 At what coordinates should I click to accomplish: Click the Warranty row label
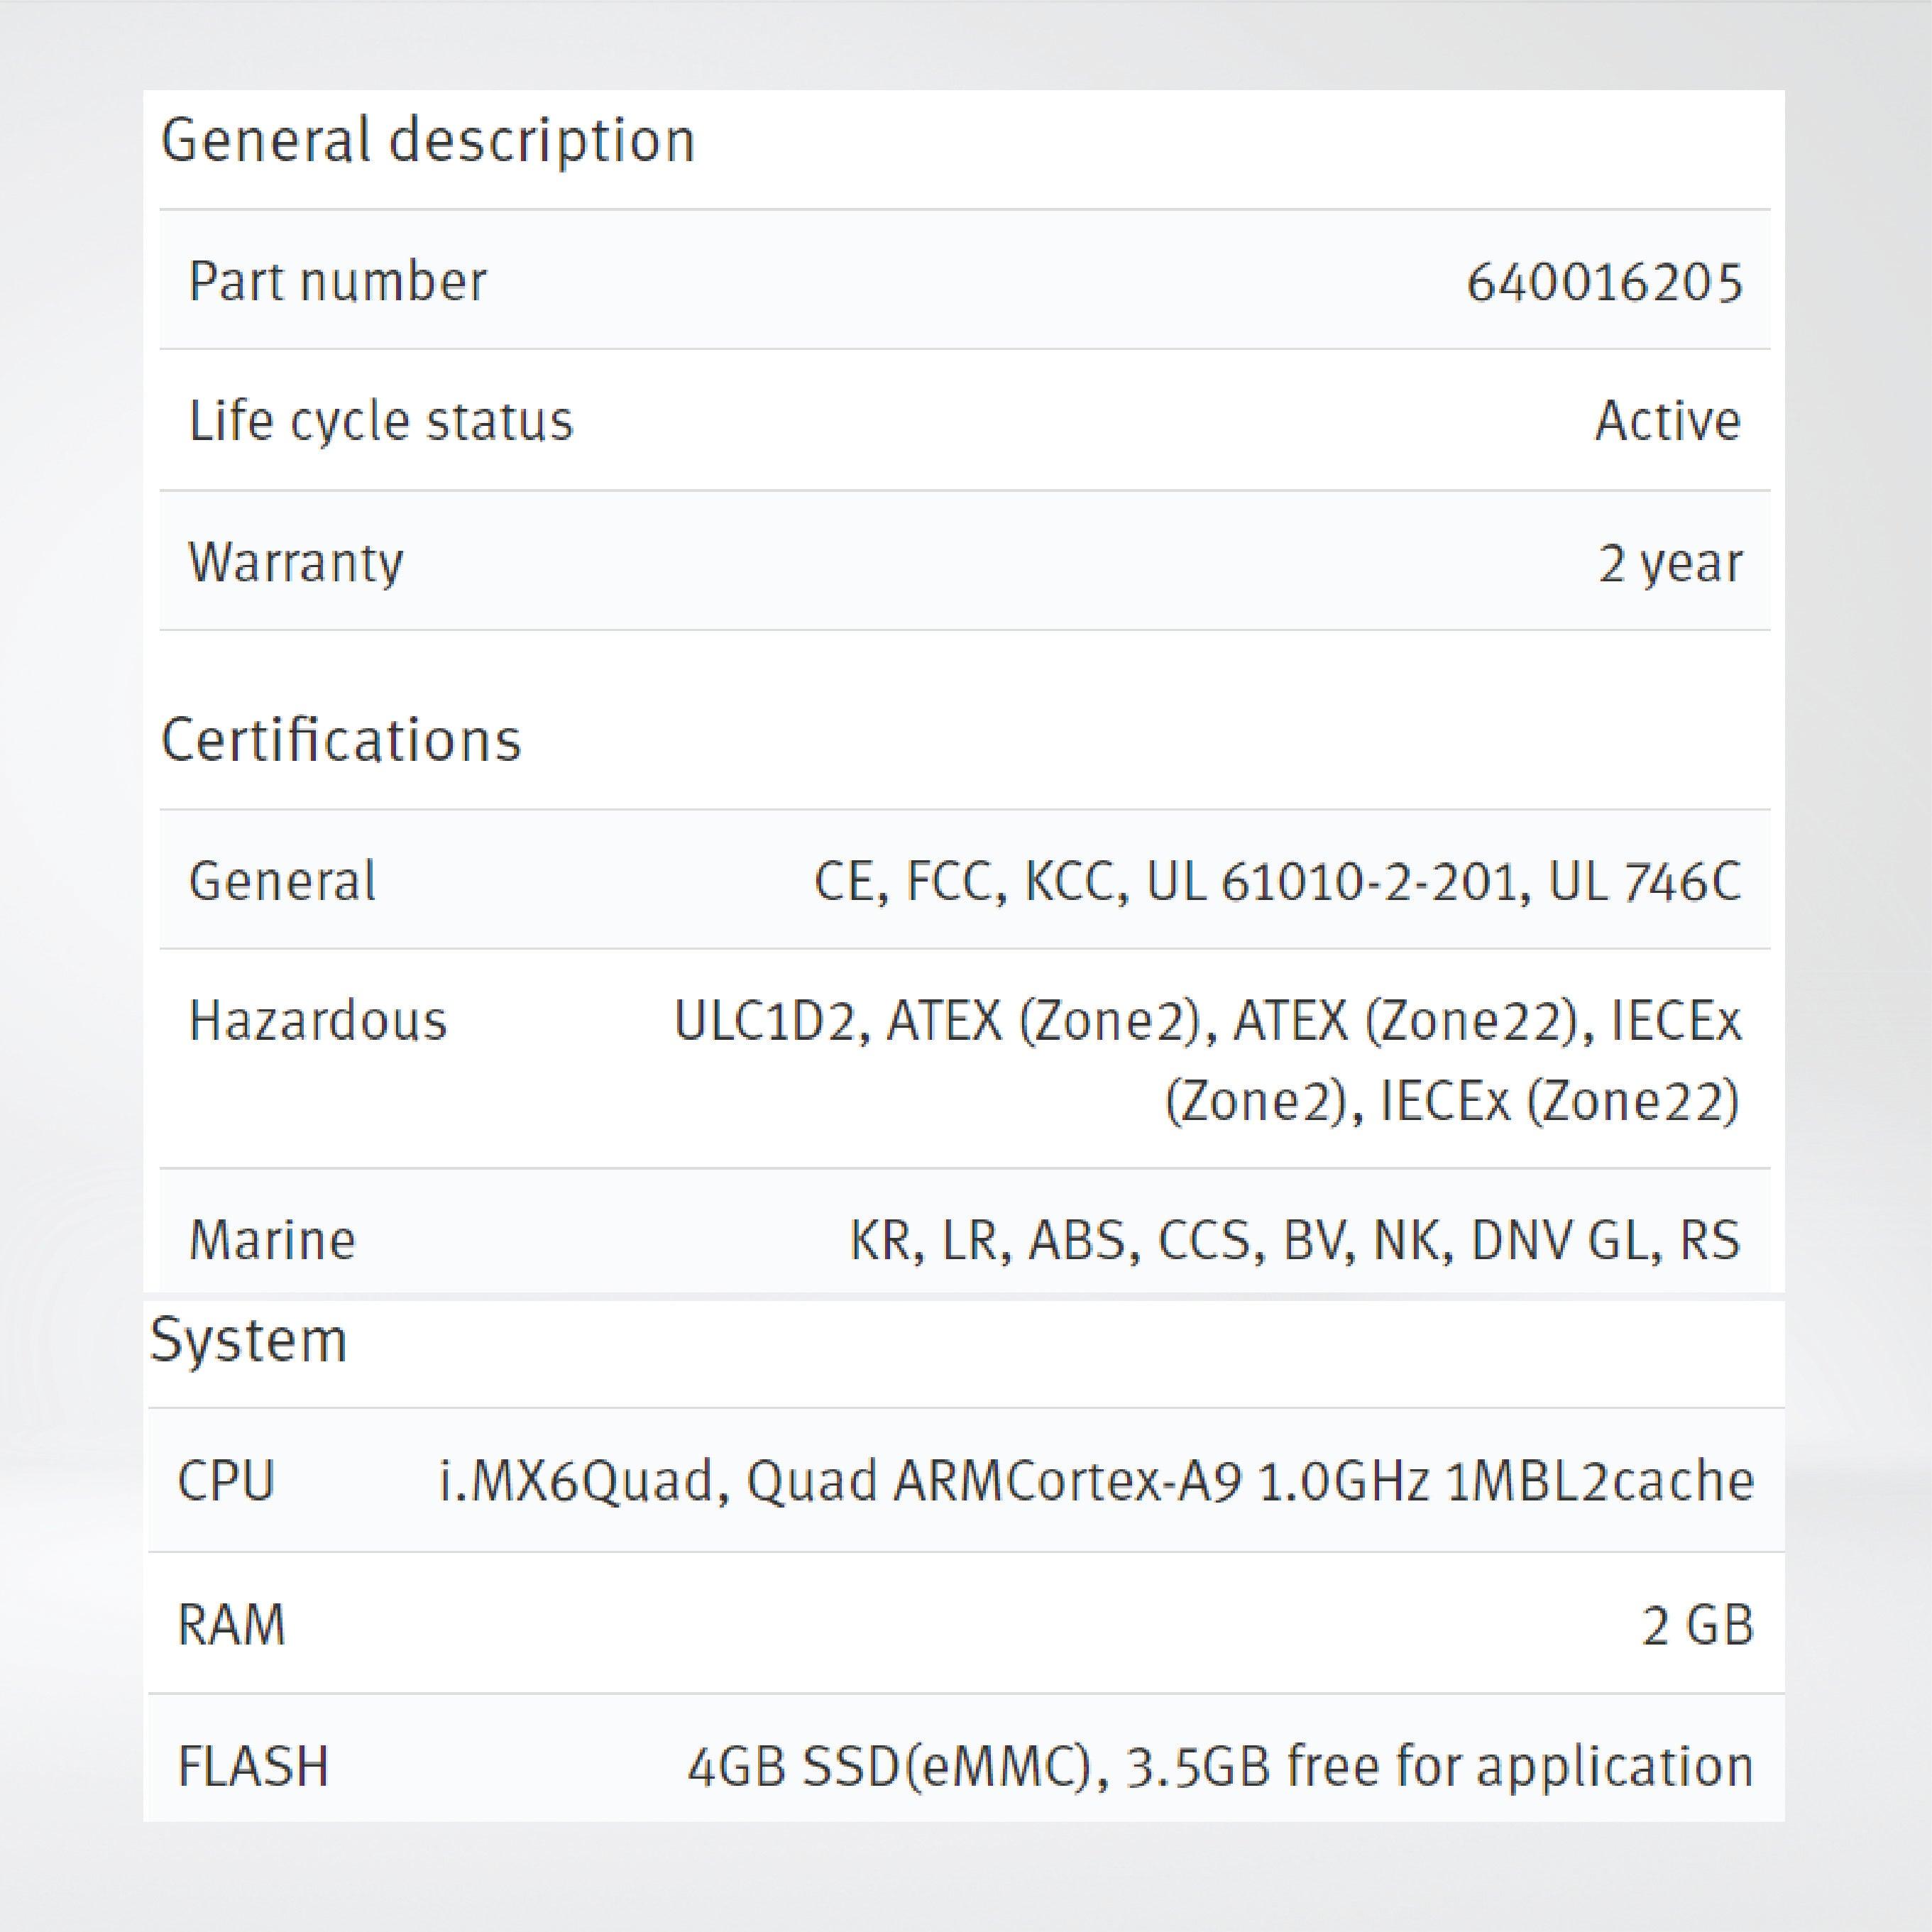[296, 562]
